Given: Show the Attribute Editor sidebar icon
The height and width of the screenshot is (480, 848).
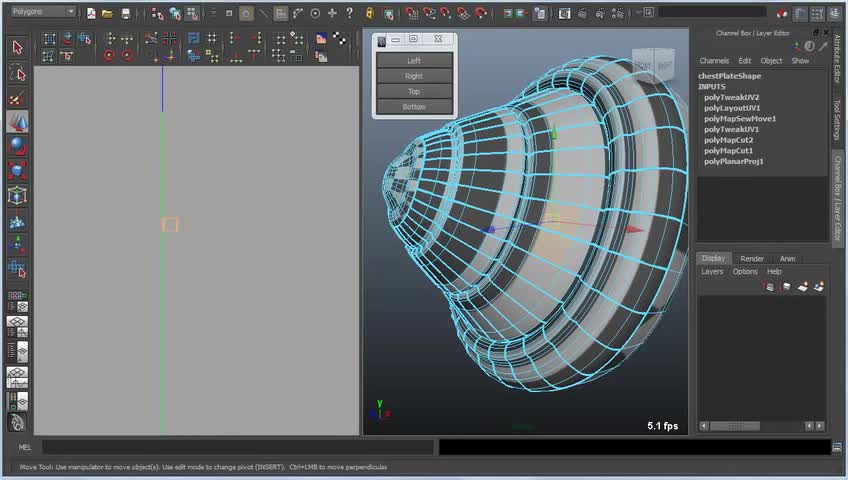Looking at the screenshot, I should (800, 14).
